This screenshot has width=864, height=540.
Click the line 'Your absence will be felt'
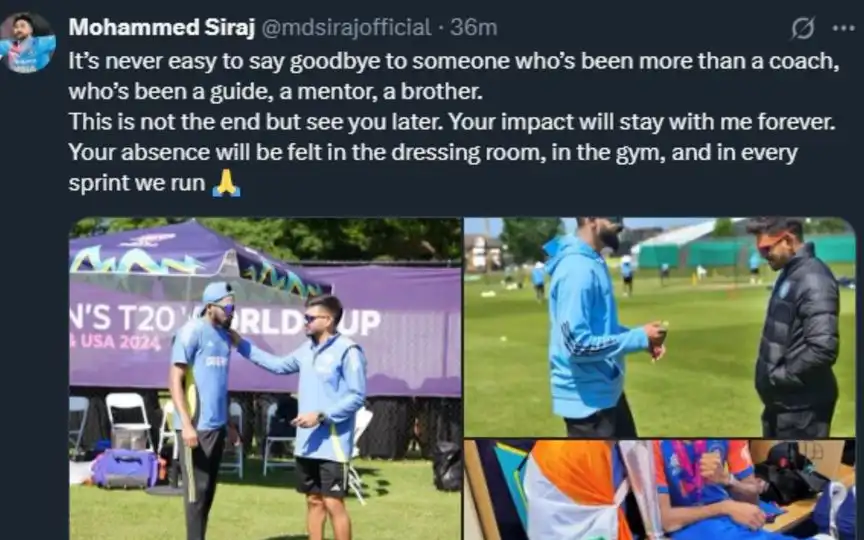433,153
